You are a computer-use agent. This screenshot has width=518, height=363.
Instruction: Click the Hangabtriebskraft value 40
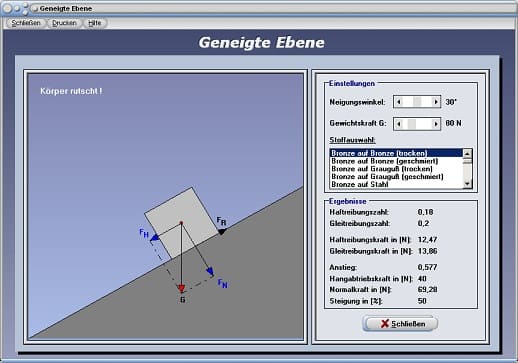[x=422, y=278]
